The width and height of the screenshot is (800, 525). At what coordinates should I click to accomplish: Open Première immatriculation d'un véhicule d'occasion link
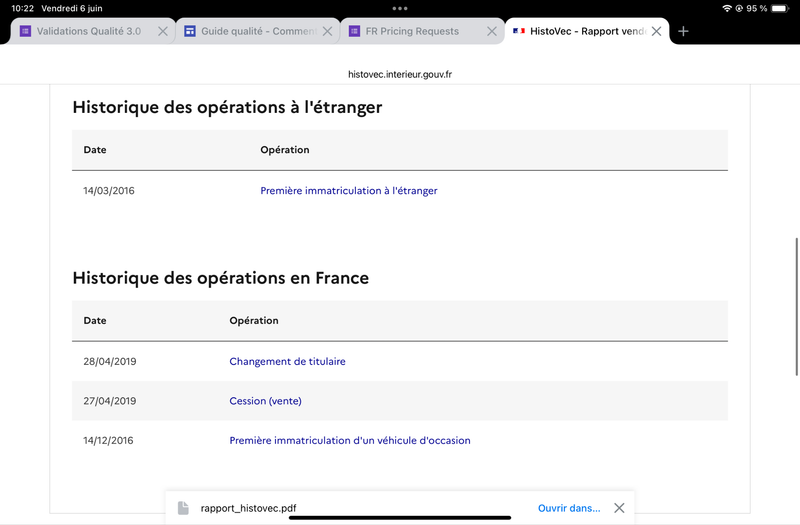(x=349, y=440)
